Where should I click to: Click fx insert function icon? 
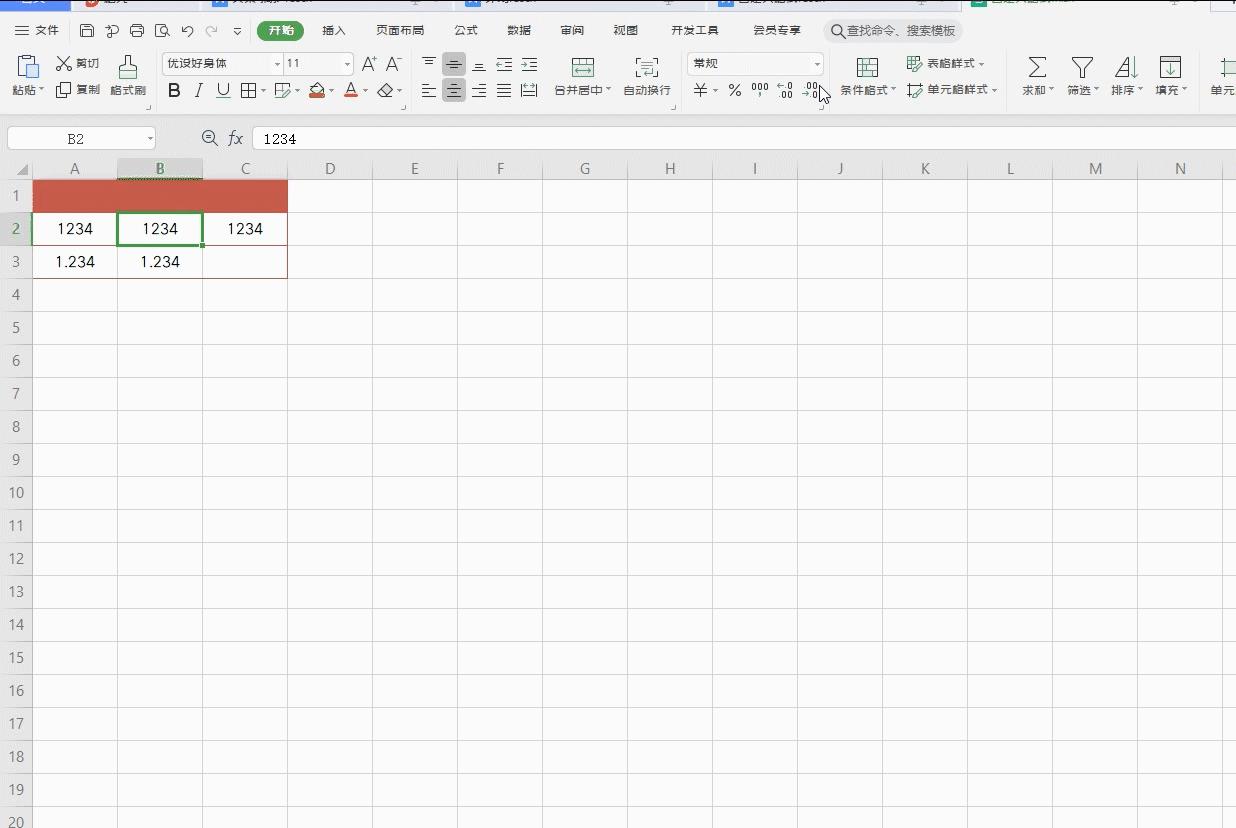click(236, 138)
